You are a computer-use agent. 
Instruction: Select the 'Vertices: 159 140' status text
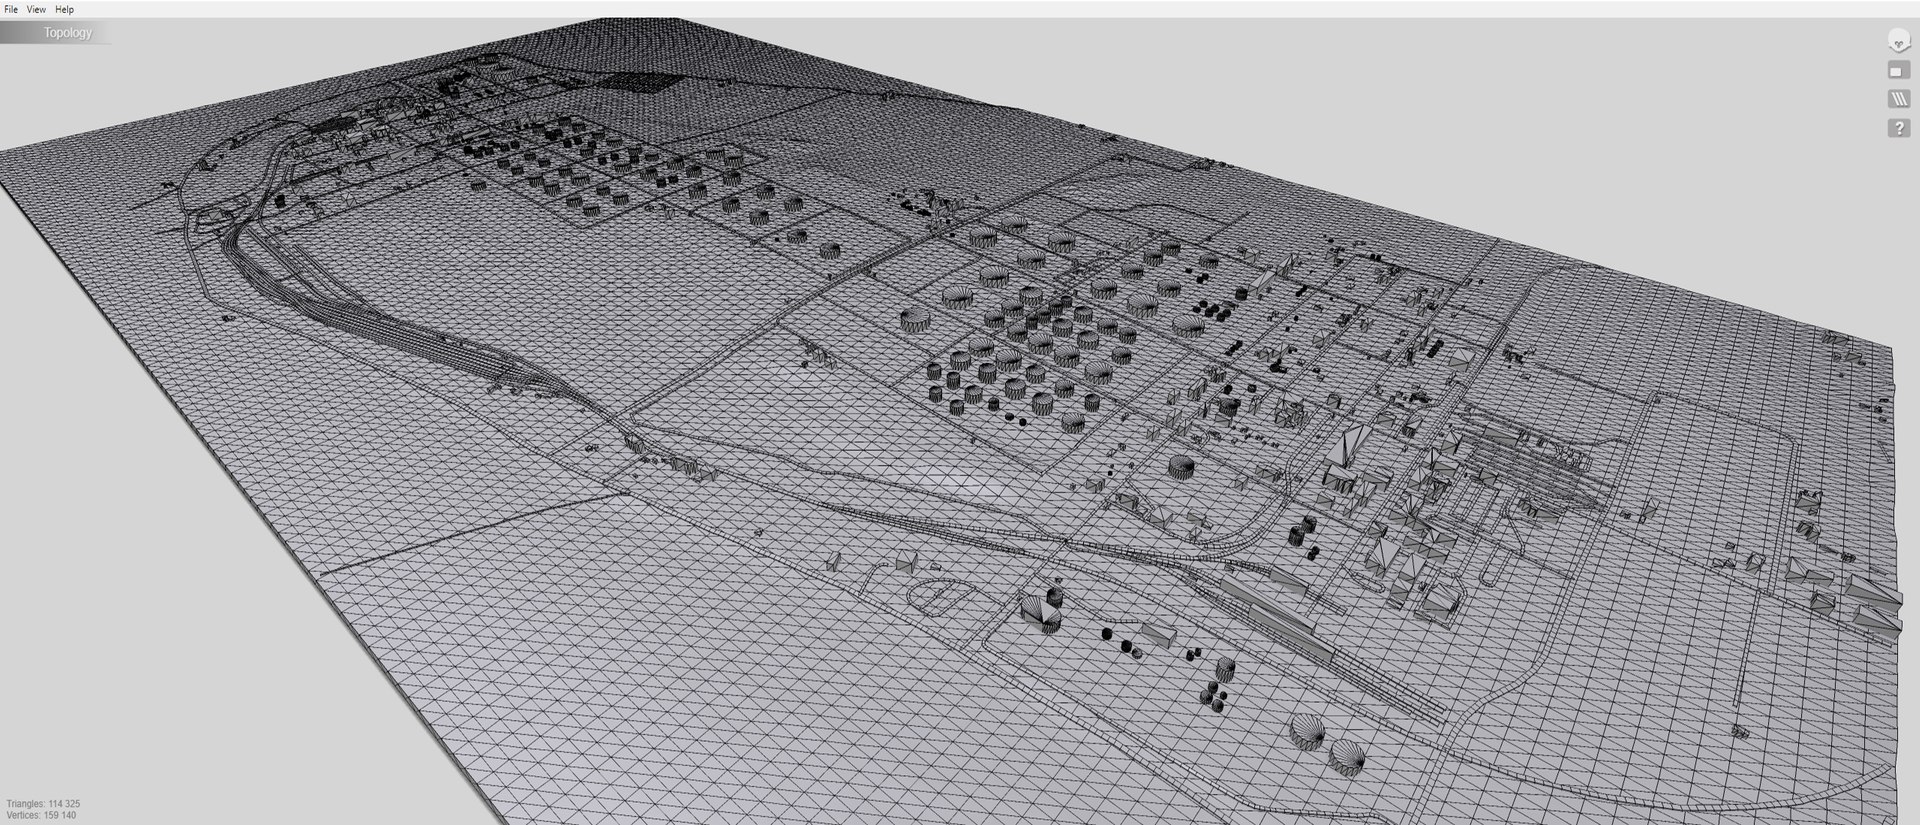(41, 816)
